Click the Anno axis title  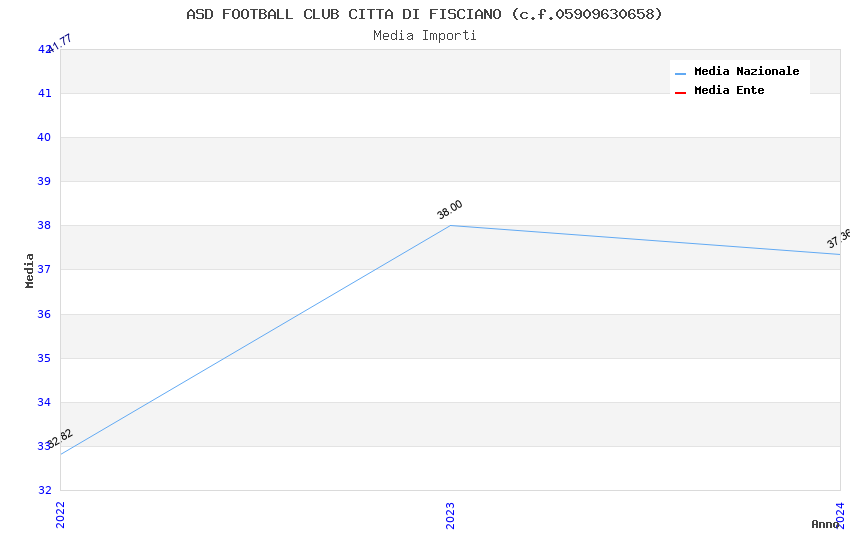[x=824, y=524]
